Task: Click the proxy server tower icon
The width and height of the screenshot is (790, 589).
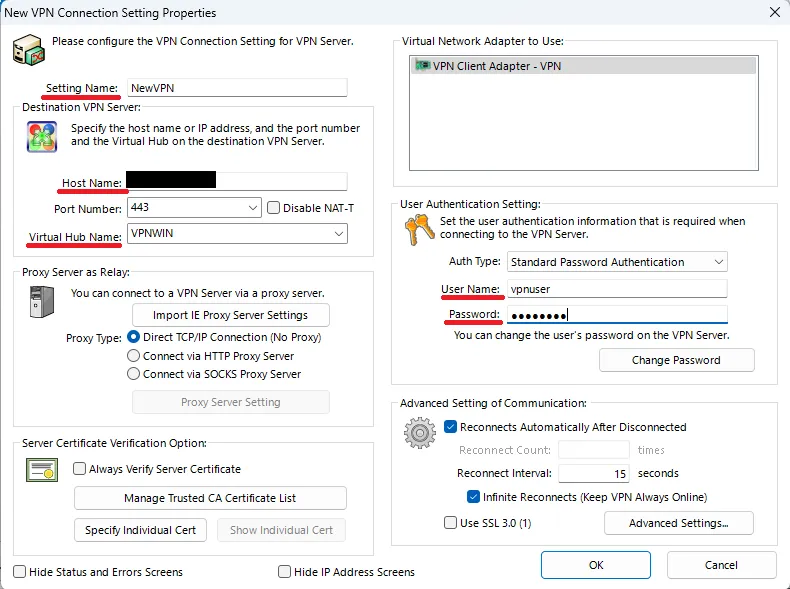Action: (x=42, y=302)
